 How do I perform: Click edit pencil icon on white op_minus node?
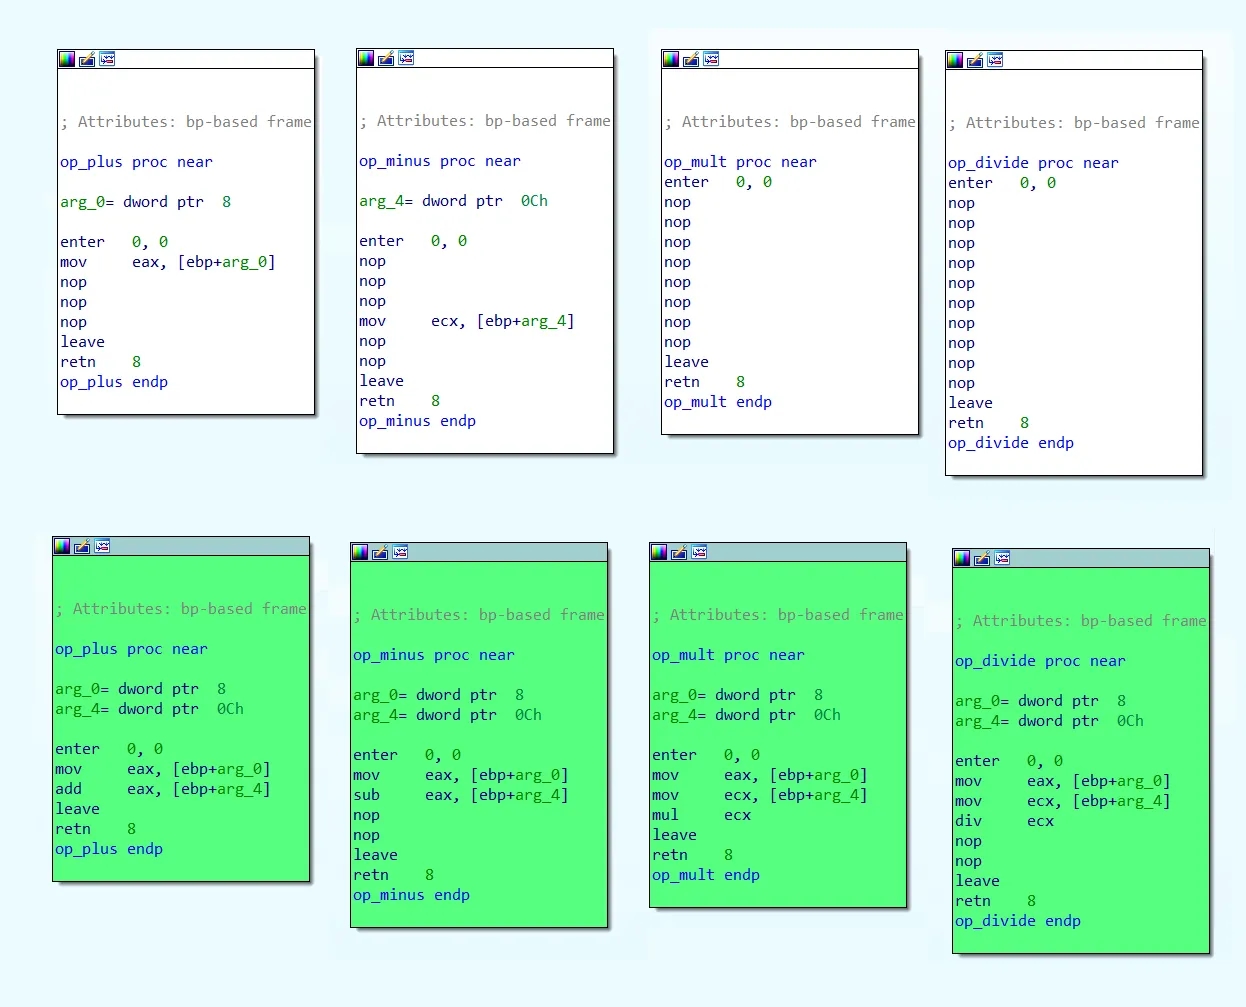pos(386,58)
